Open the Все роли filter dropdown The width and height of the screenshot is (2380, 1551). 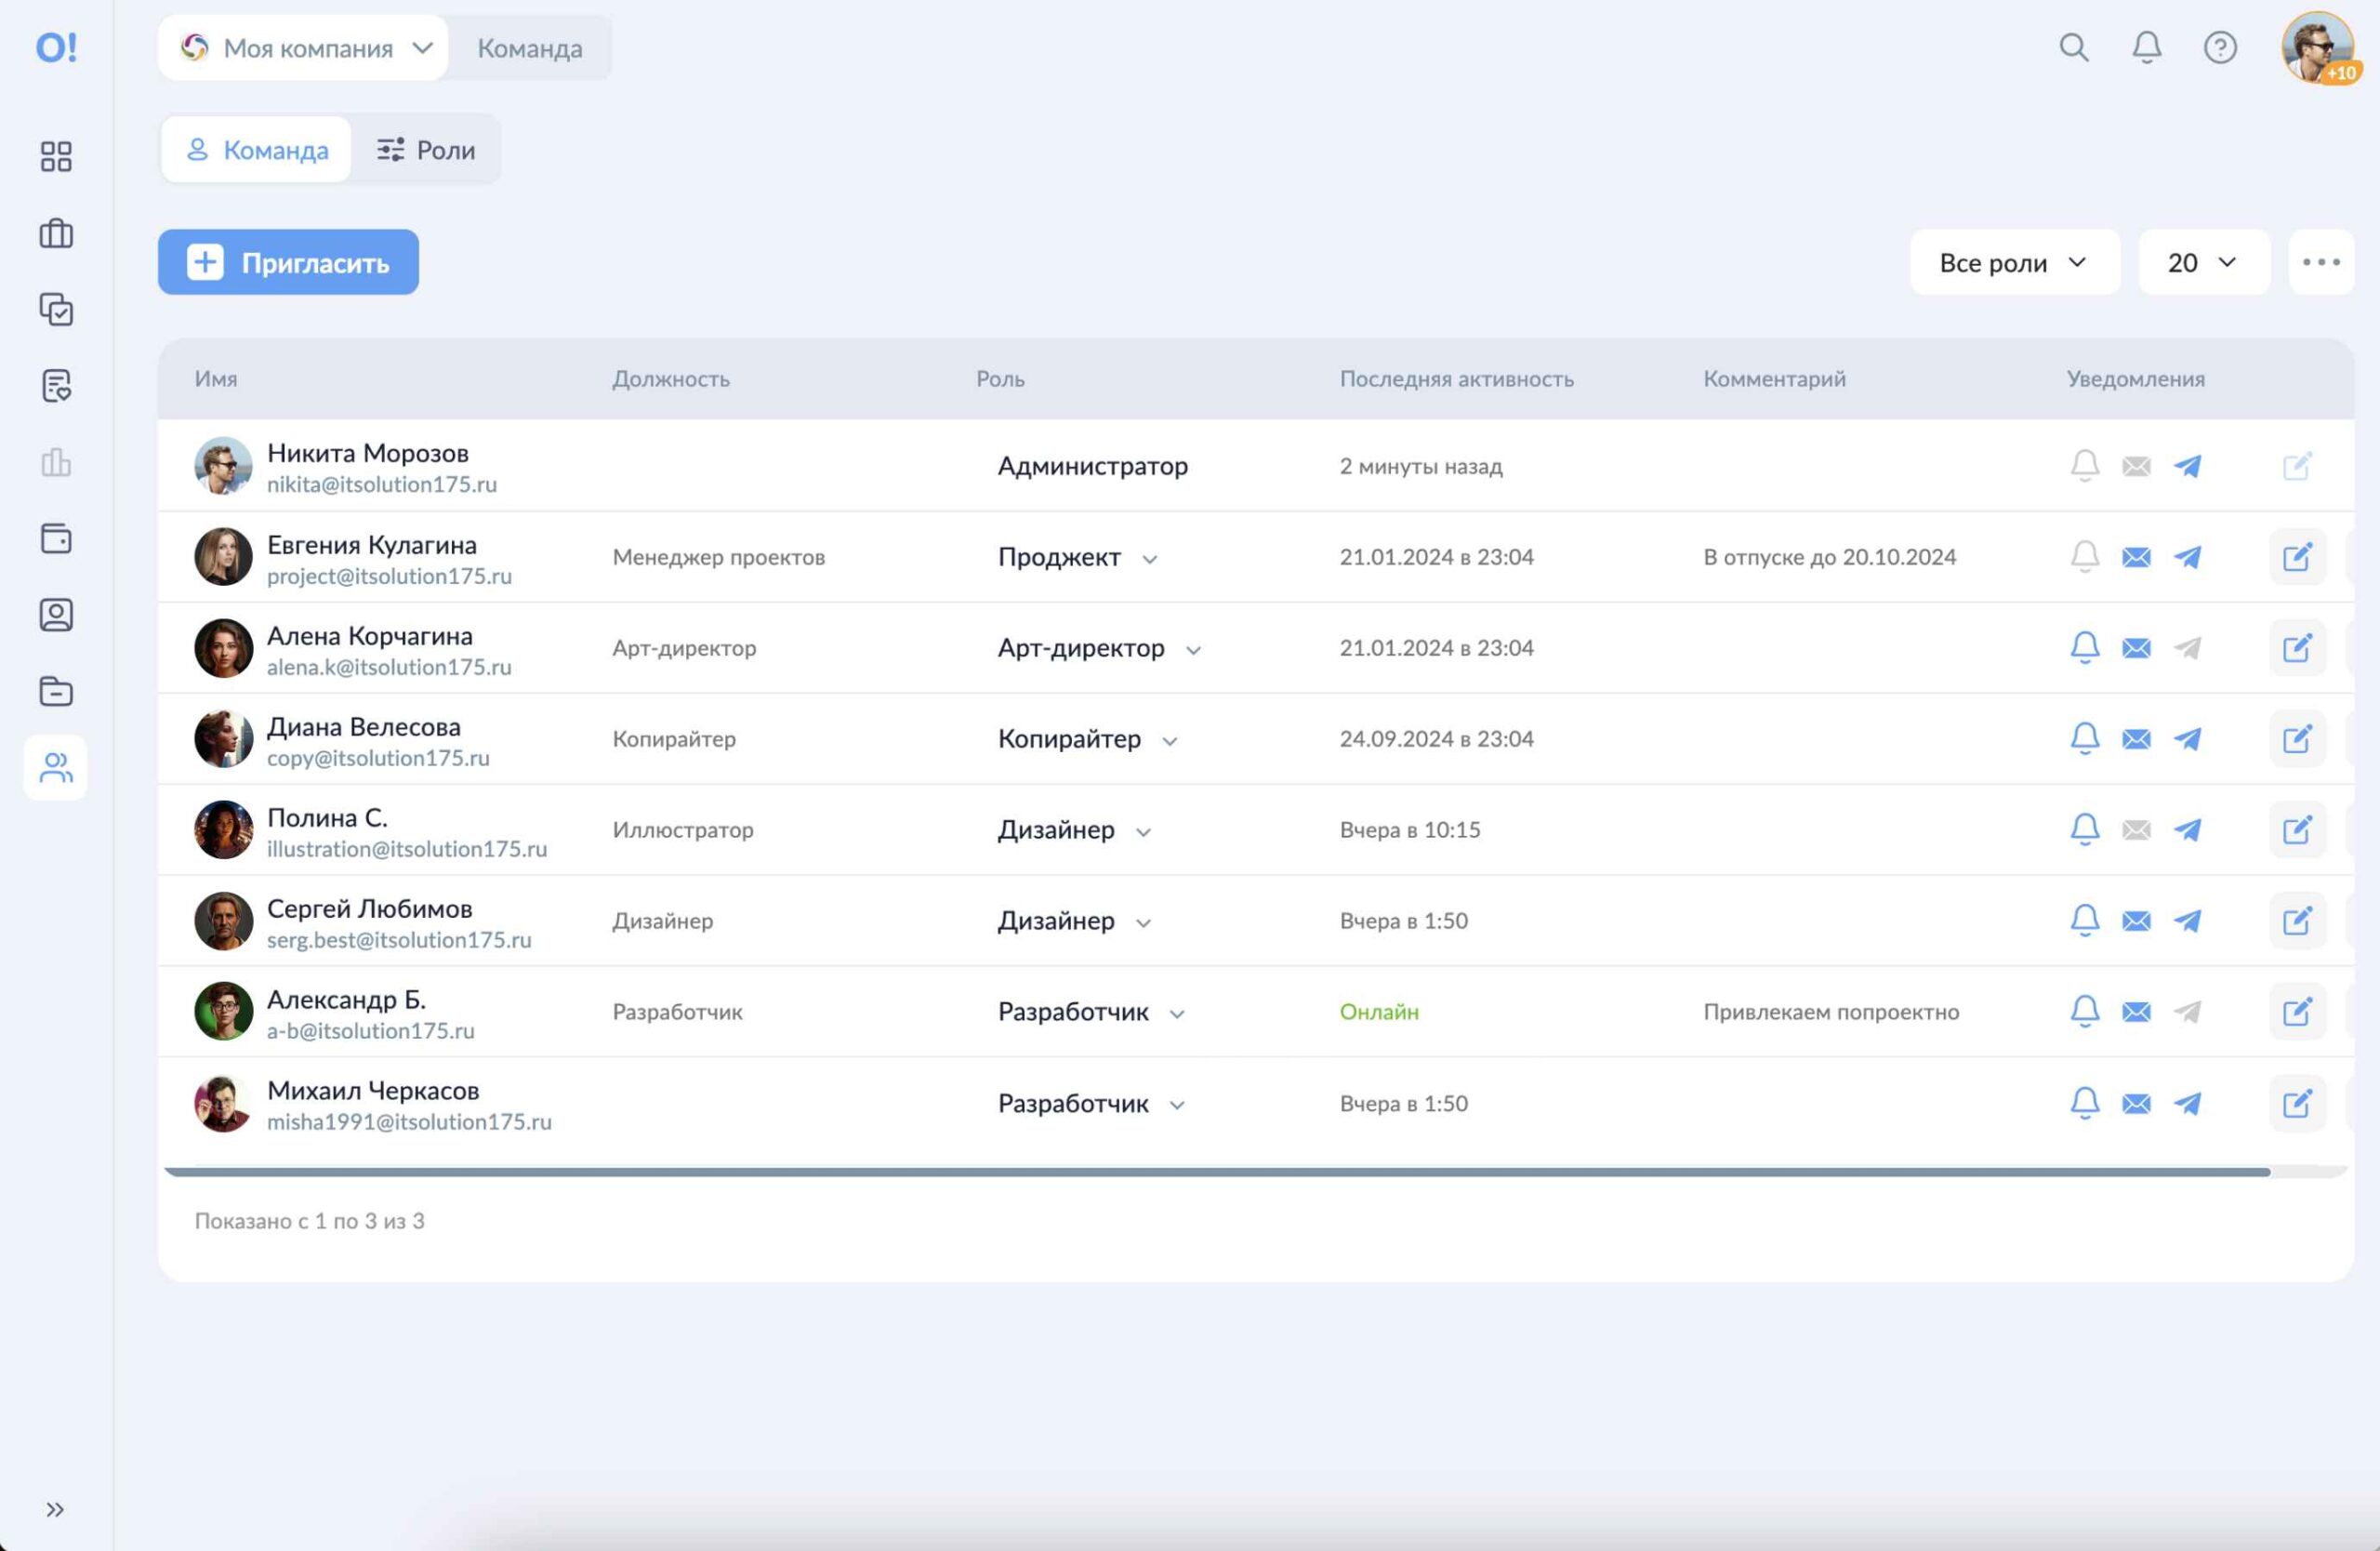click(x=2014, y=262)
